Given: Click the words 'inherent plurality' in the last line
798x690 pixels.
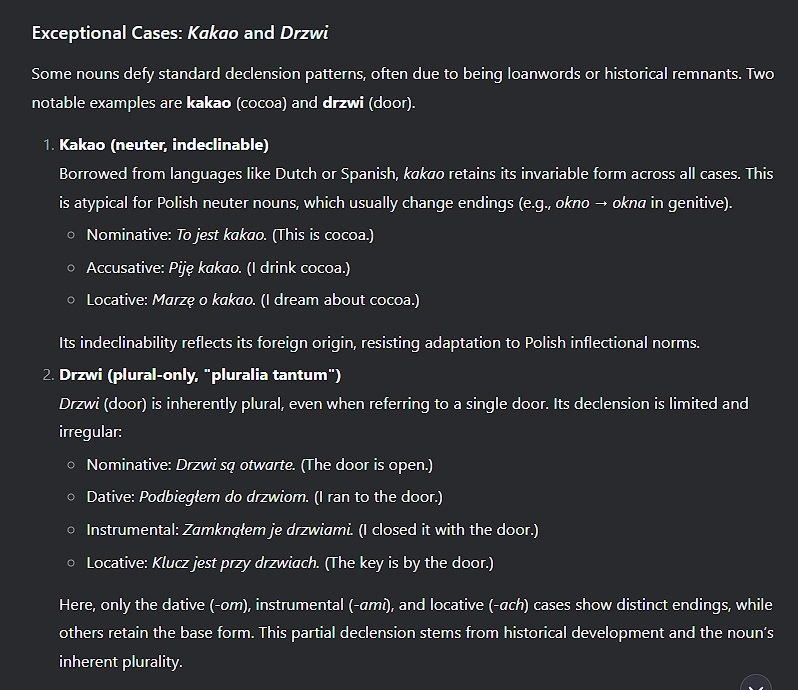Looking at the screenshot, I should pyautogui.click(x=119, y=662).
